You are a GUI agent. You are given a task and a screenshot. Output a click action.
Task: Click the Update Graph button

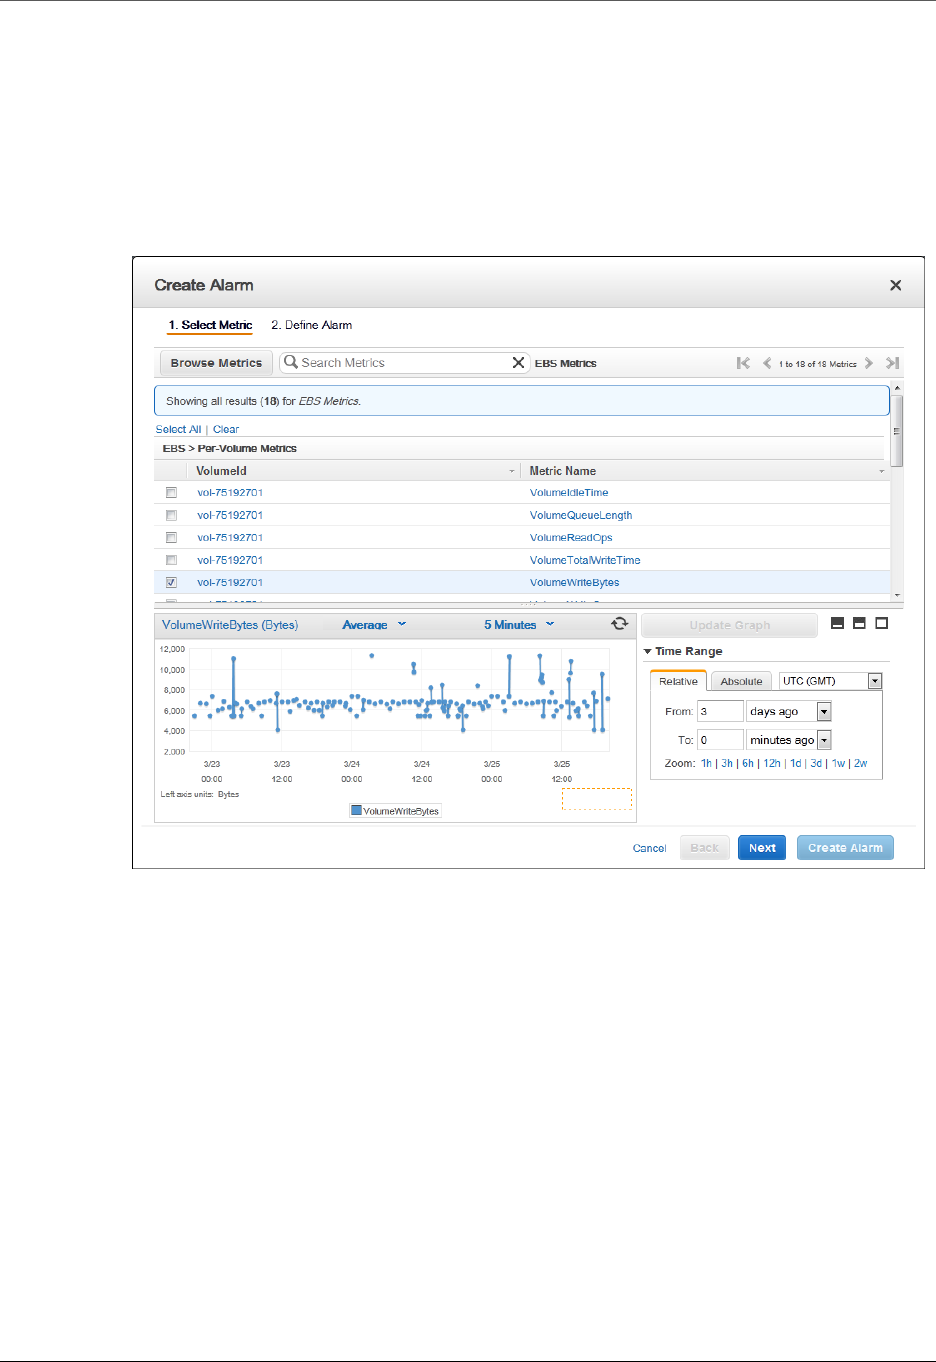point(729,625)
